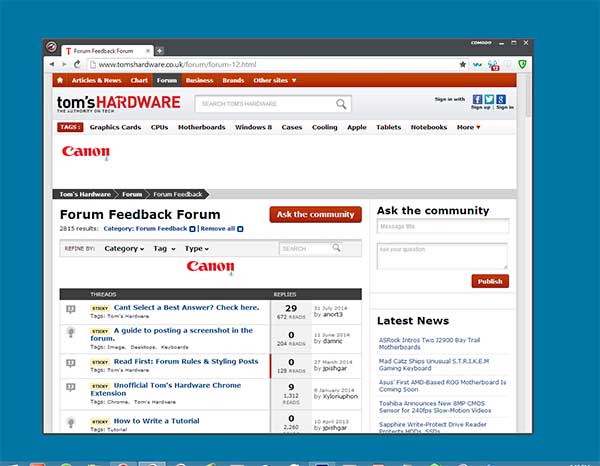
Task: Expand the Other sites menu
Action: pyautogui.click(x=274, y=80)
